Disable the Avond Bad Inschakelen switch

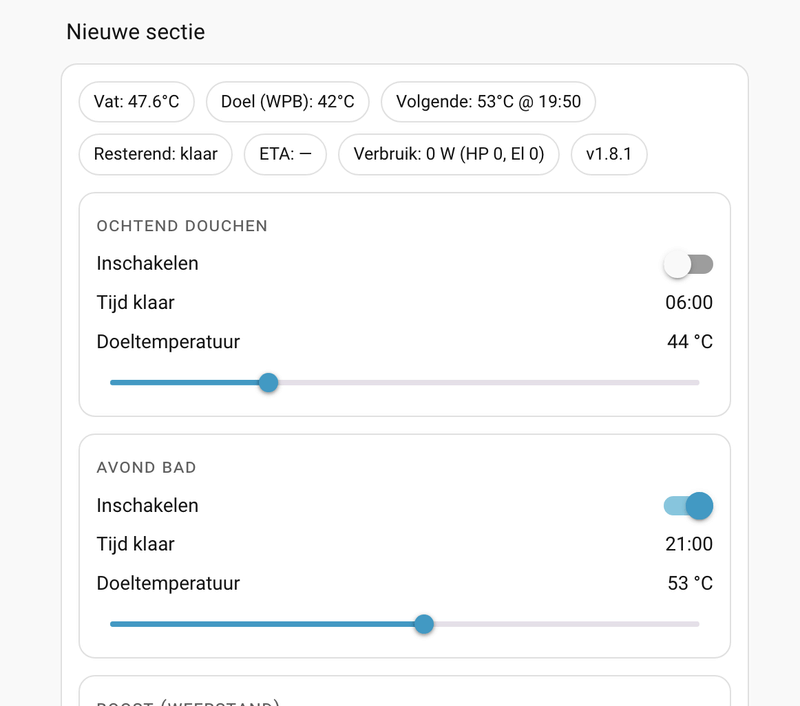coord(688,506)
